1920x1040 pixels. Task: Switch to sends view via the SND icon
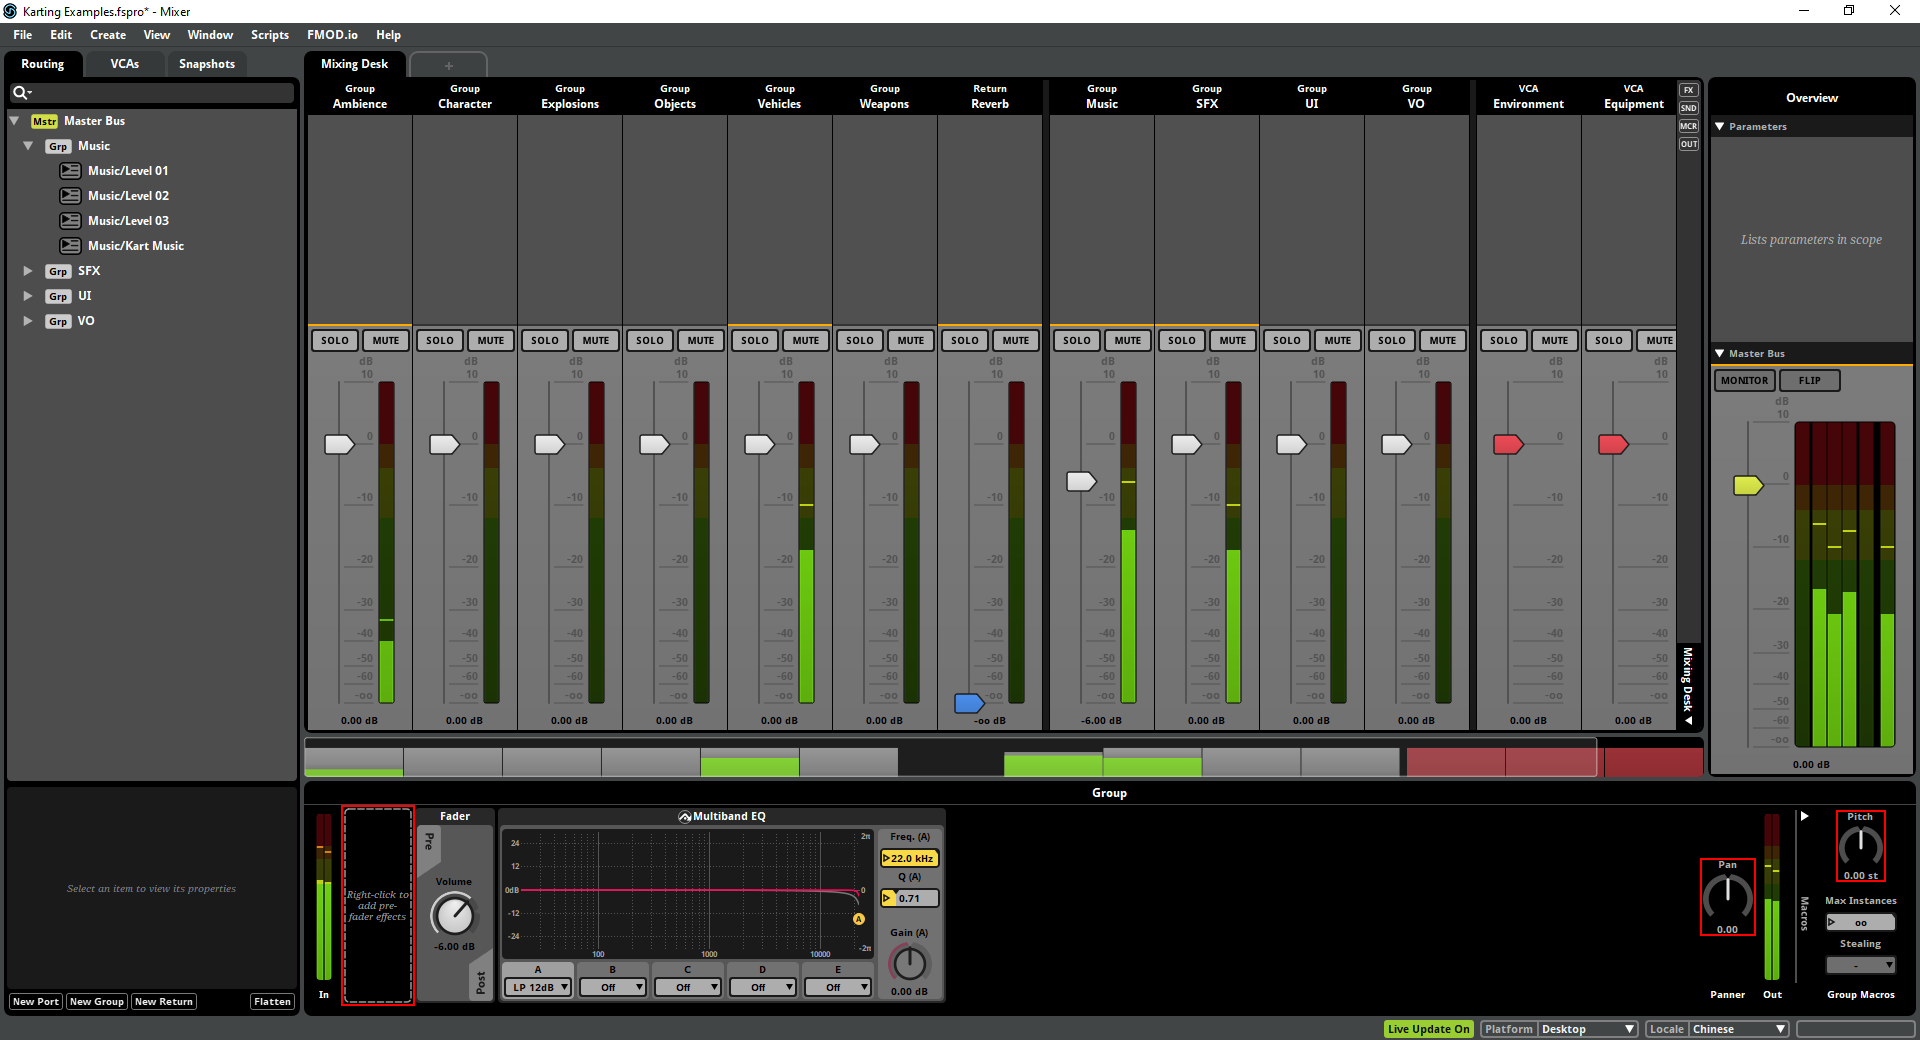(1688, 107)
